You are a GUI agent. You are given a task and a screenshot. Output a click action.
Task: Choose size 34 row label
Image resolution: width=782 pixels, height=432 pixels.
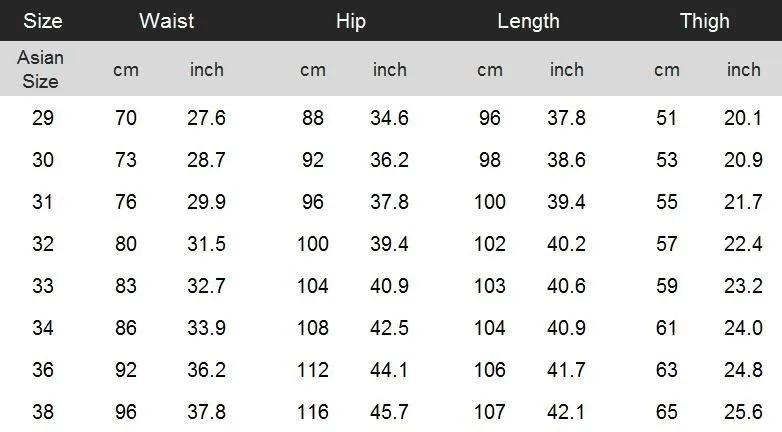(x=43, y=328)
